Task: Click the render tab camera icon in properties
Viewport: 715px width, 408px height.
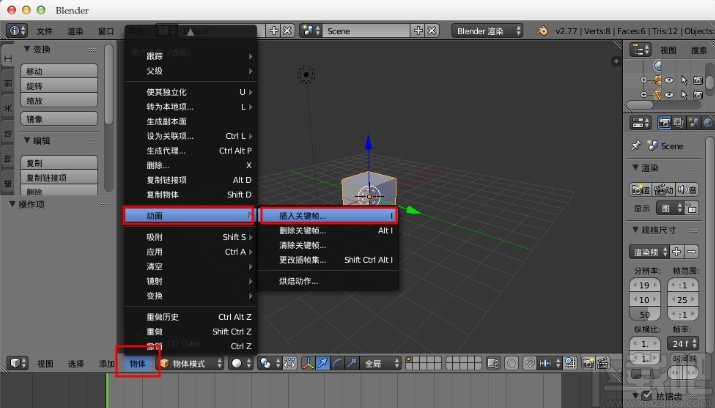Action: [664, 123]
